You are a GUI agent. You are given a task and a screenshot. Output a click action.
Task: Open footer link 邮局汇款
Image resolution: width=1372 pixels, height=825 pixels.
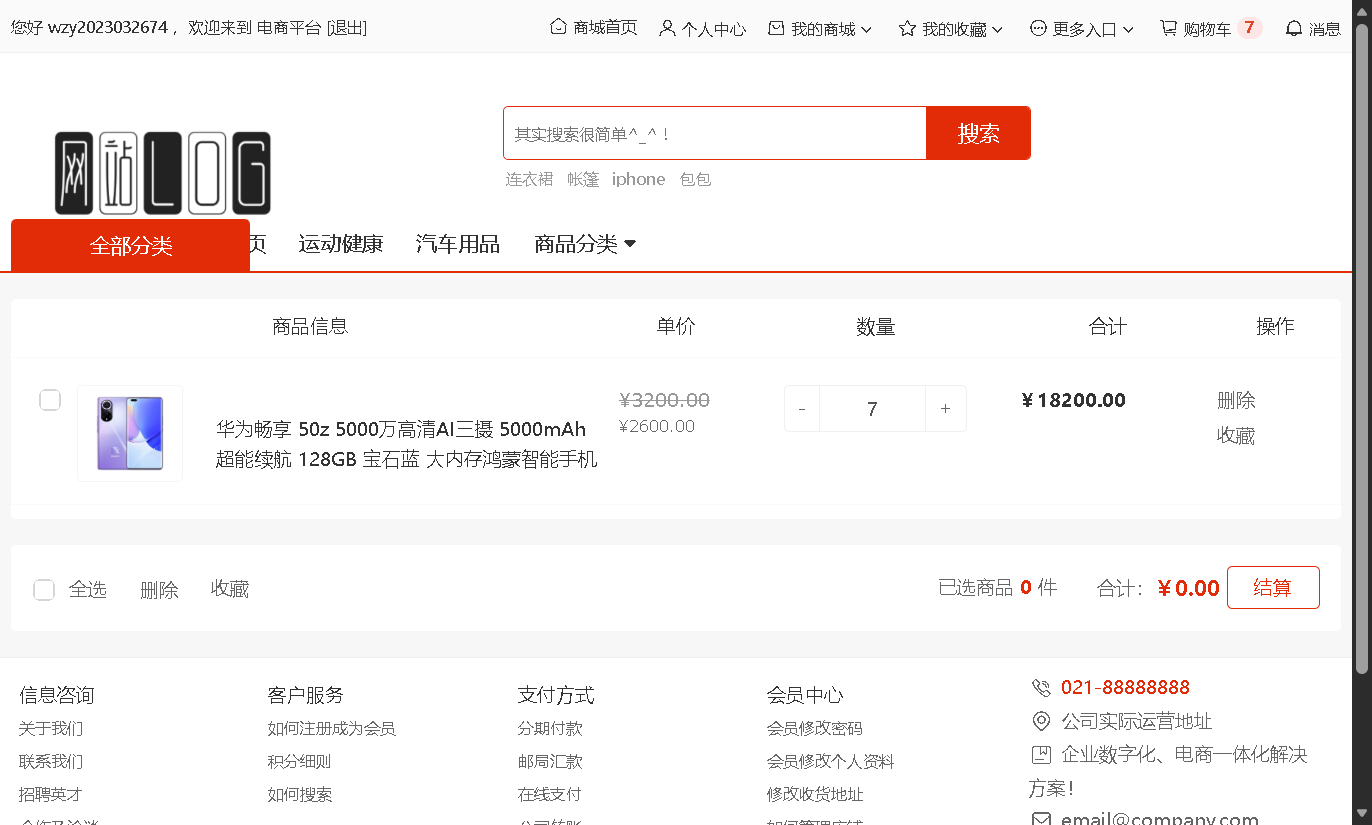(550, 762)
